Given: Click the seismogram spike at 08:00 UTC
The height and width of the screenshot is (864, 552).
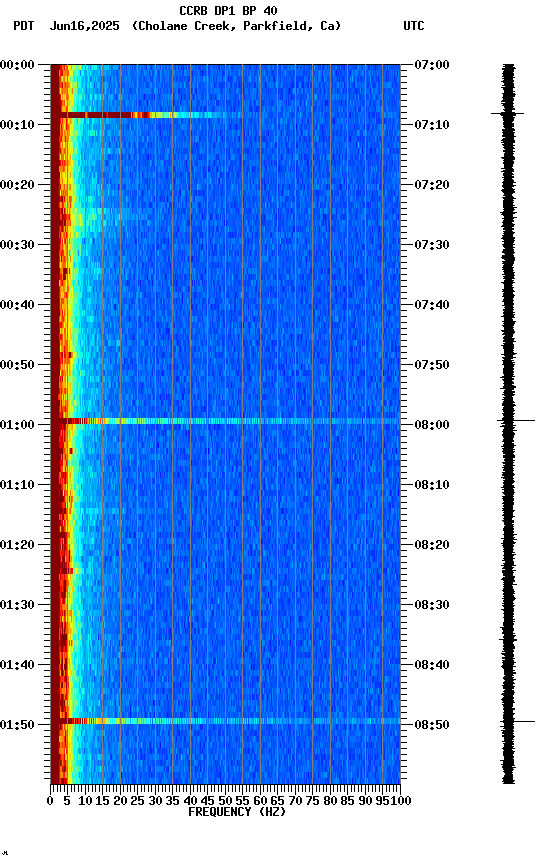Looking at the screenshot, I should [516, 420].
